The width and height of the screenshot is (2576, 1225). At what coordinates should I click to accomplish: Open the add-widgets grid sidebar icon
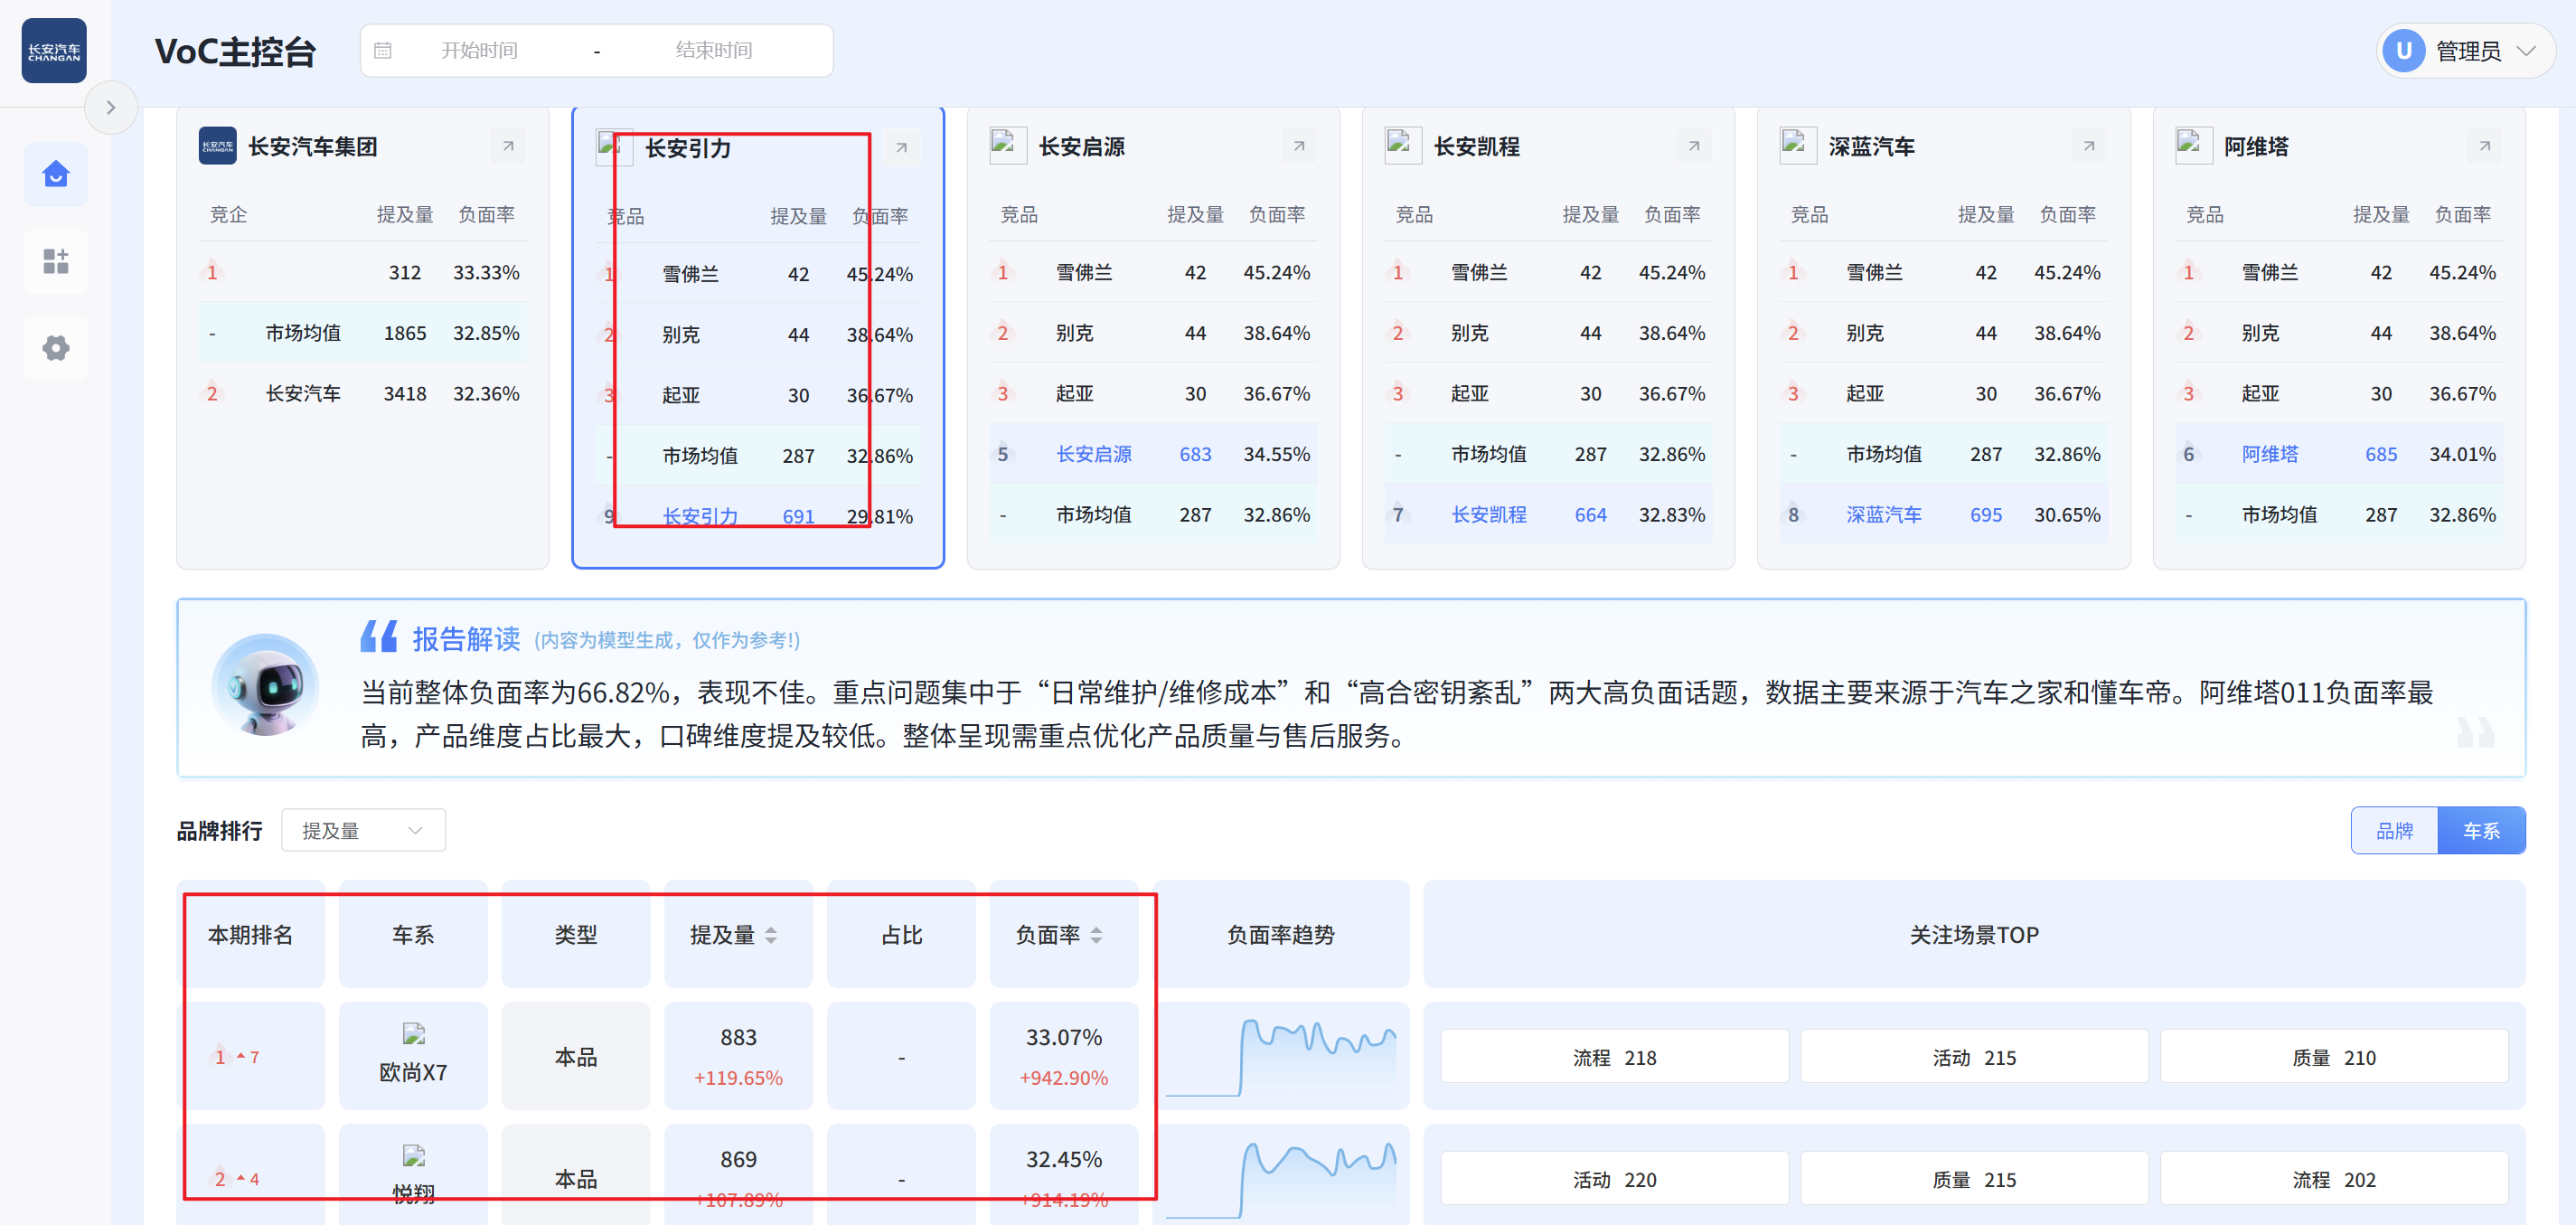(x=56, y=262)
